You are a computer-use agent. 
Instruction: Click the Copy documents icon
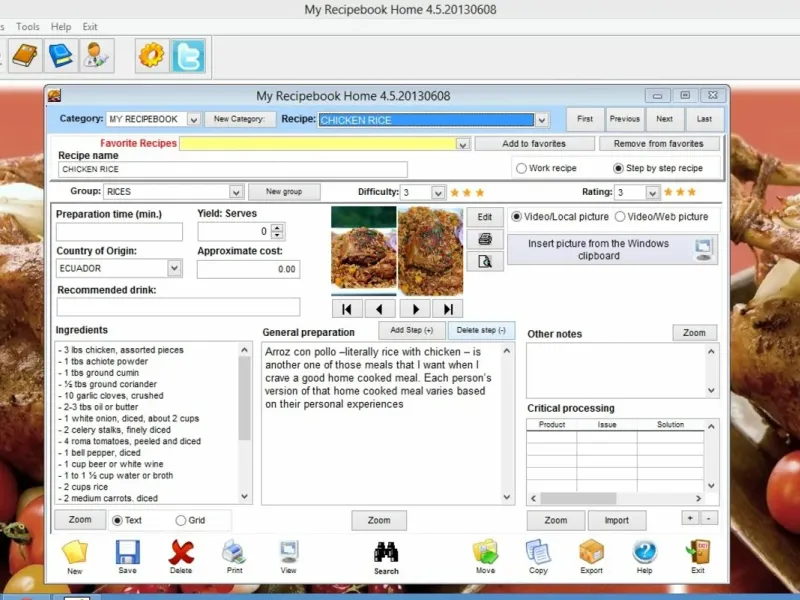pos(538,557)
